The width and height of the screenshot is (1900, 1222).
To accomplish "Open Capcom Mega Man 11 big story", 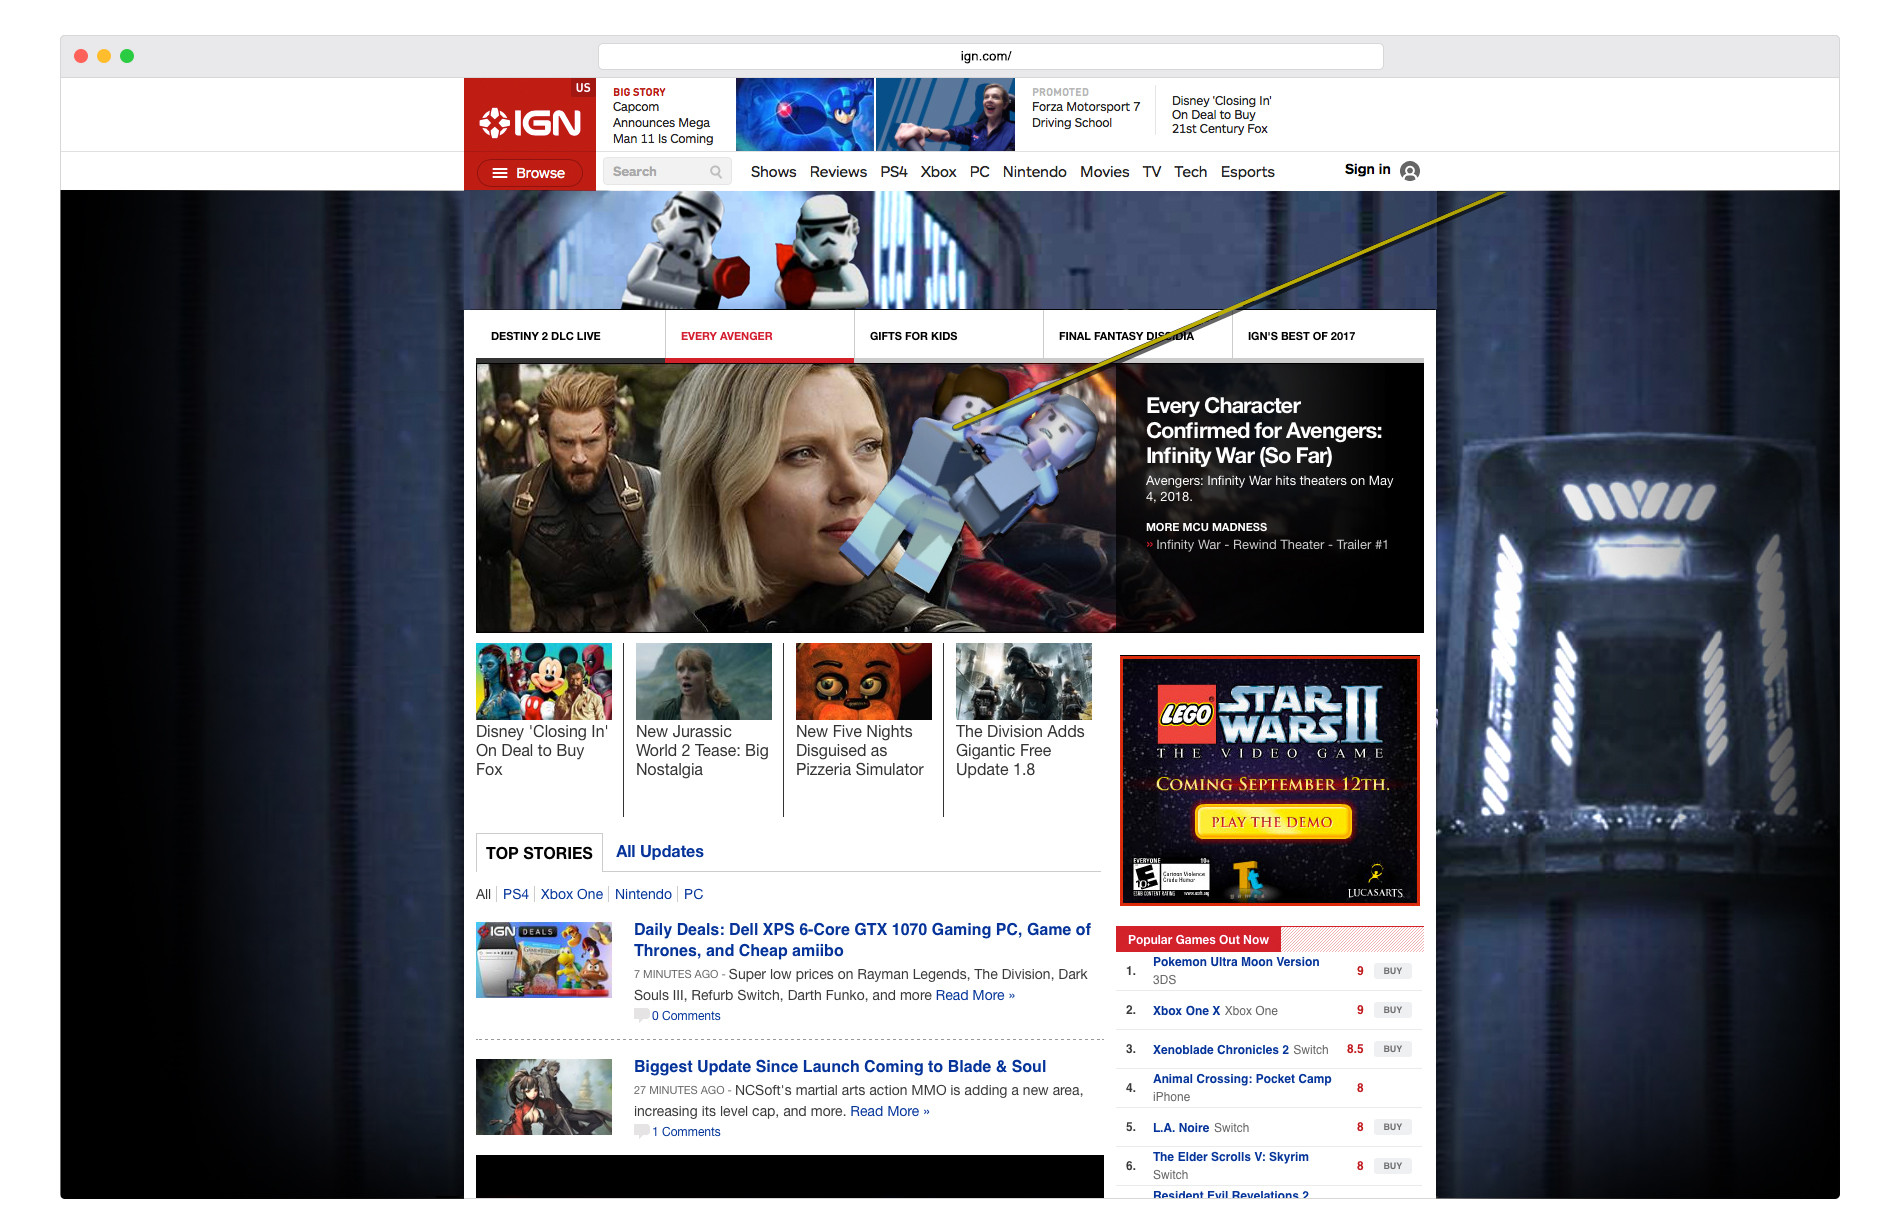I will 663,123.
